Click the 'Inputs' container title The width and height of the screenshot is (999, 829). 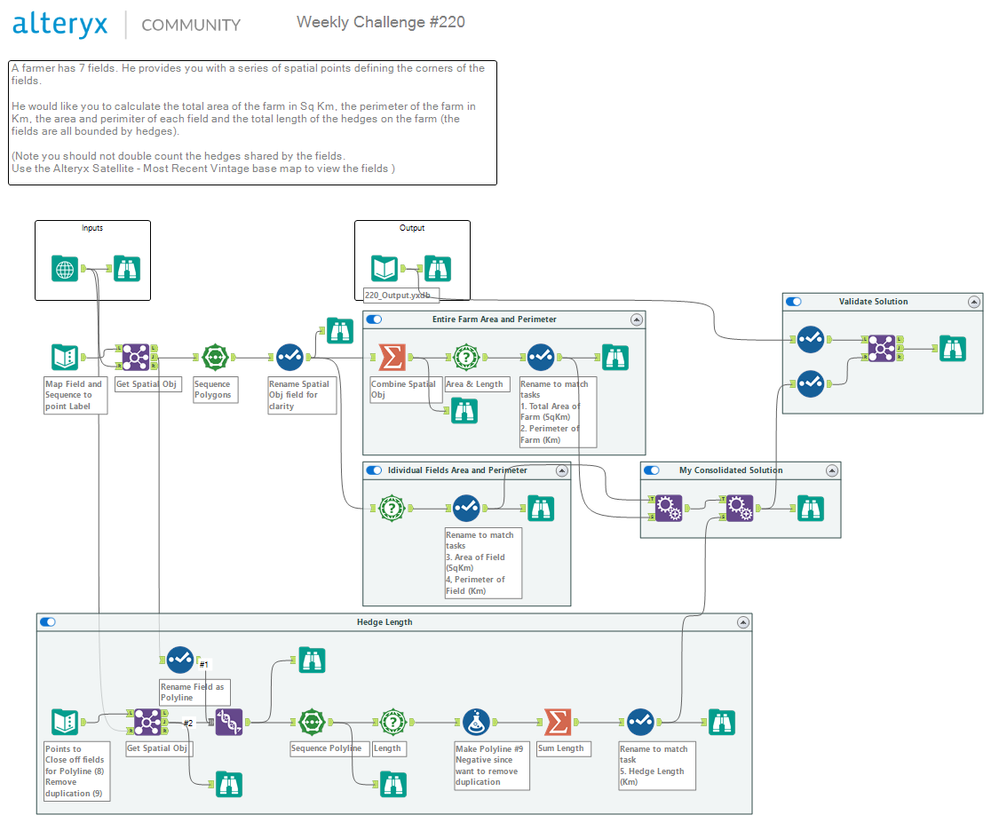pyautogui.click(x=92, y=227)
